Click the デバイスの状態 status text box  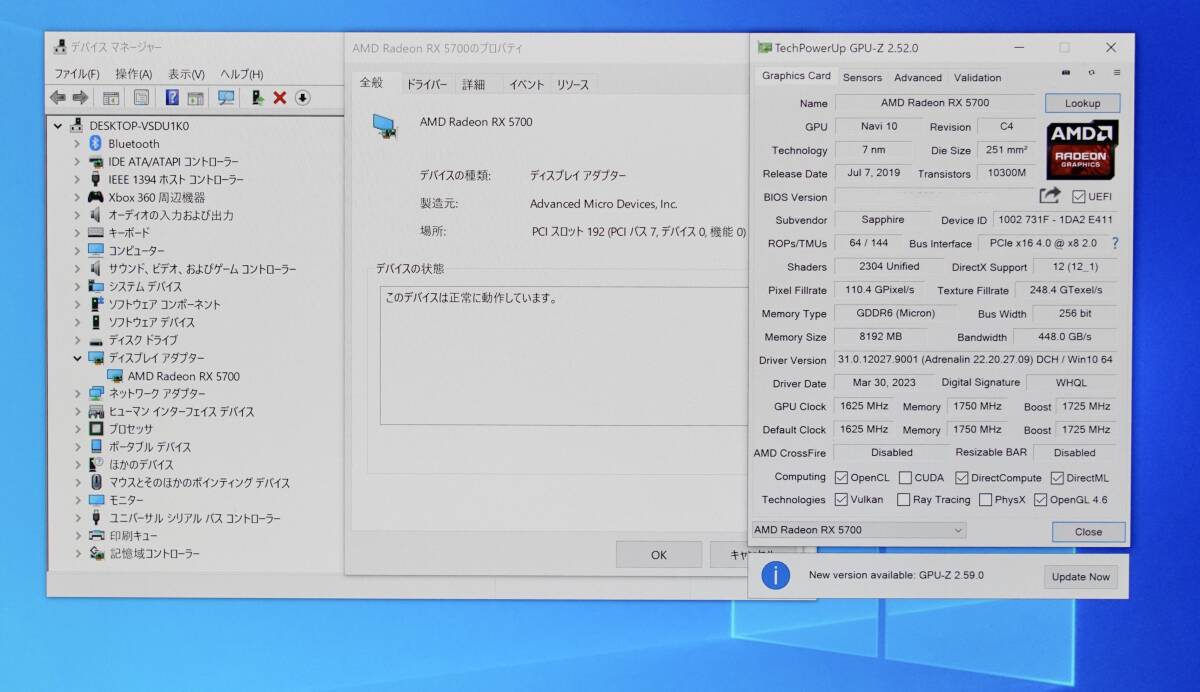(x=565, y=355)
